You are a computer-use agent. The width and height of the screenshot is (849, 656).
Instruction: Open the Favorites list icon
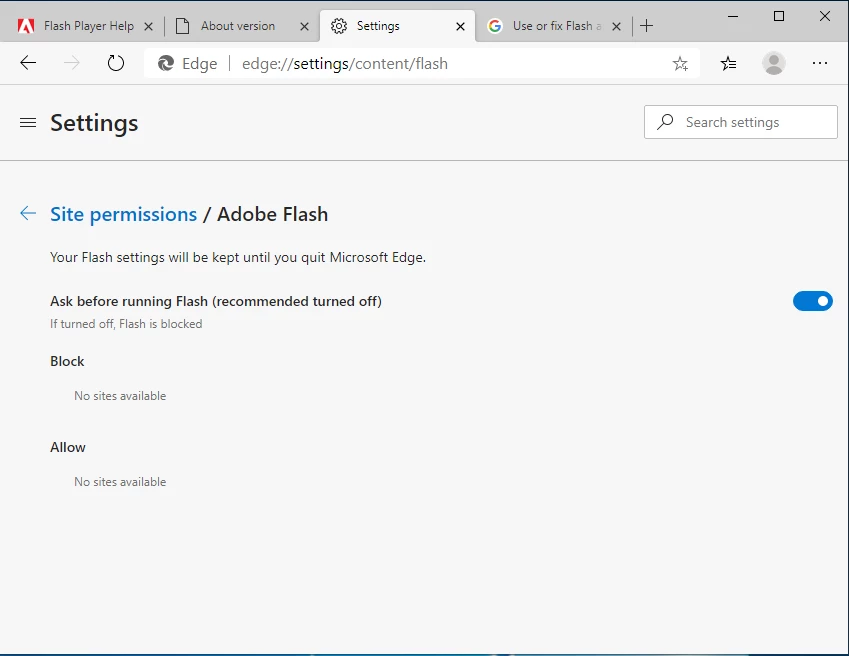(x=728, y=64)
